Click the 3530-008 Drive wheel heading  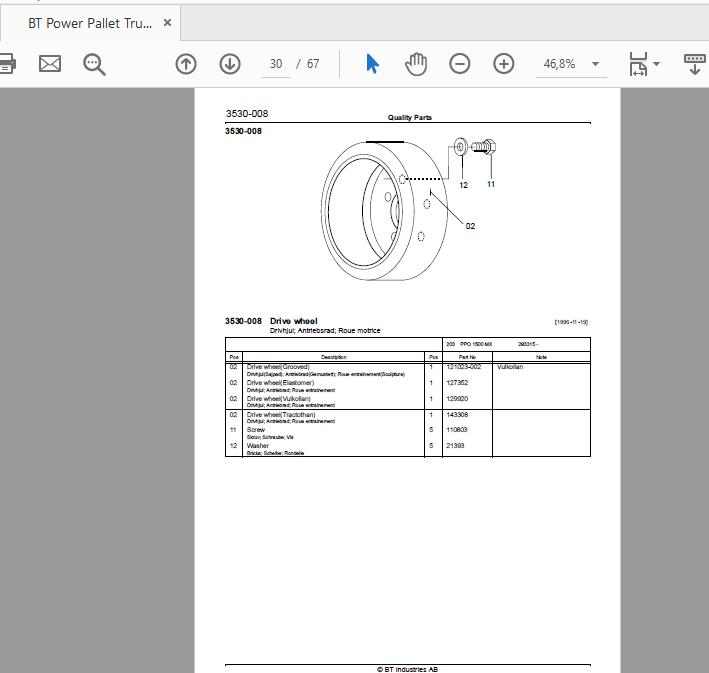[271, 321]
